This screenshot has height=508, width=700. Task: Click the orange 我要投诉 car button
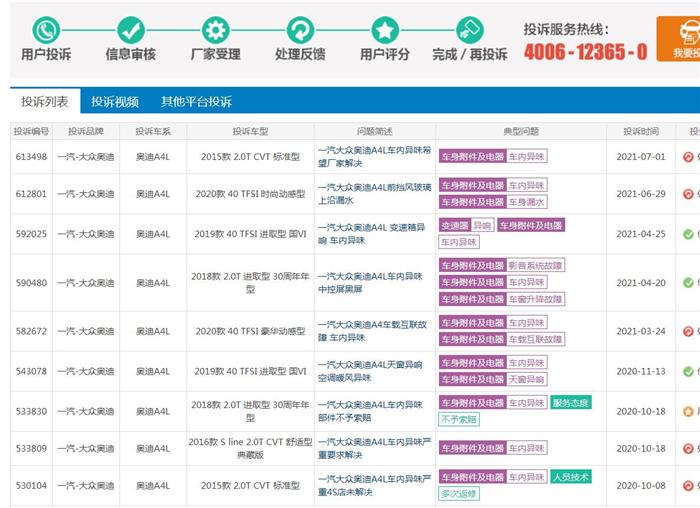click(x=678, y=39)
